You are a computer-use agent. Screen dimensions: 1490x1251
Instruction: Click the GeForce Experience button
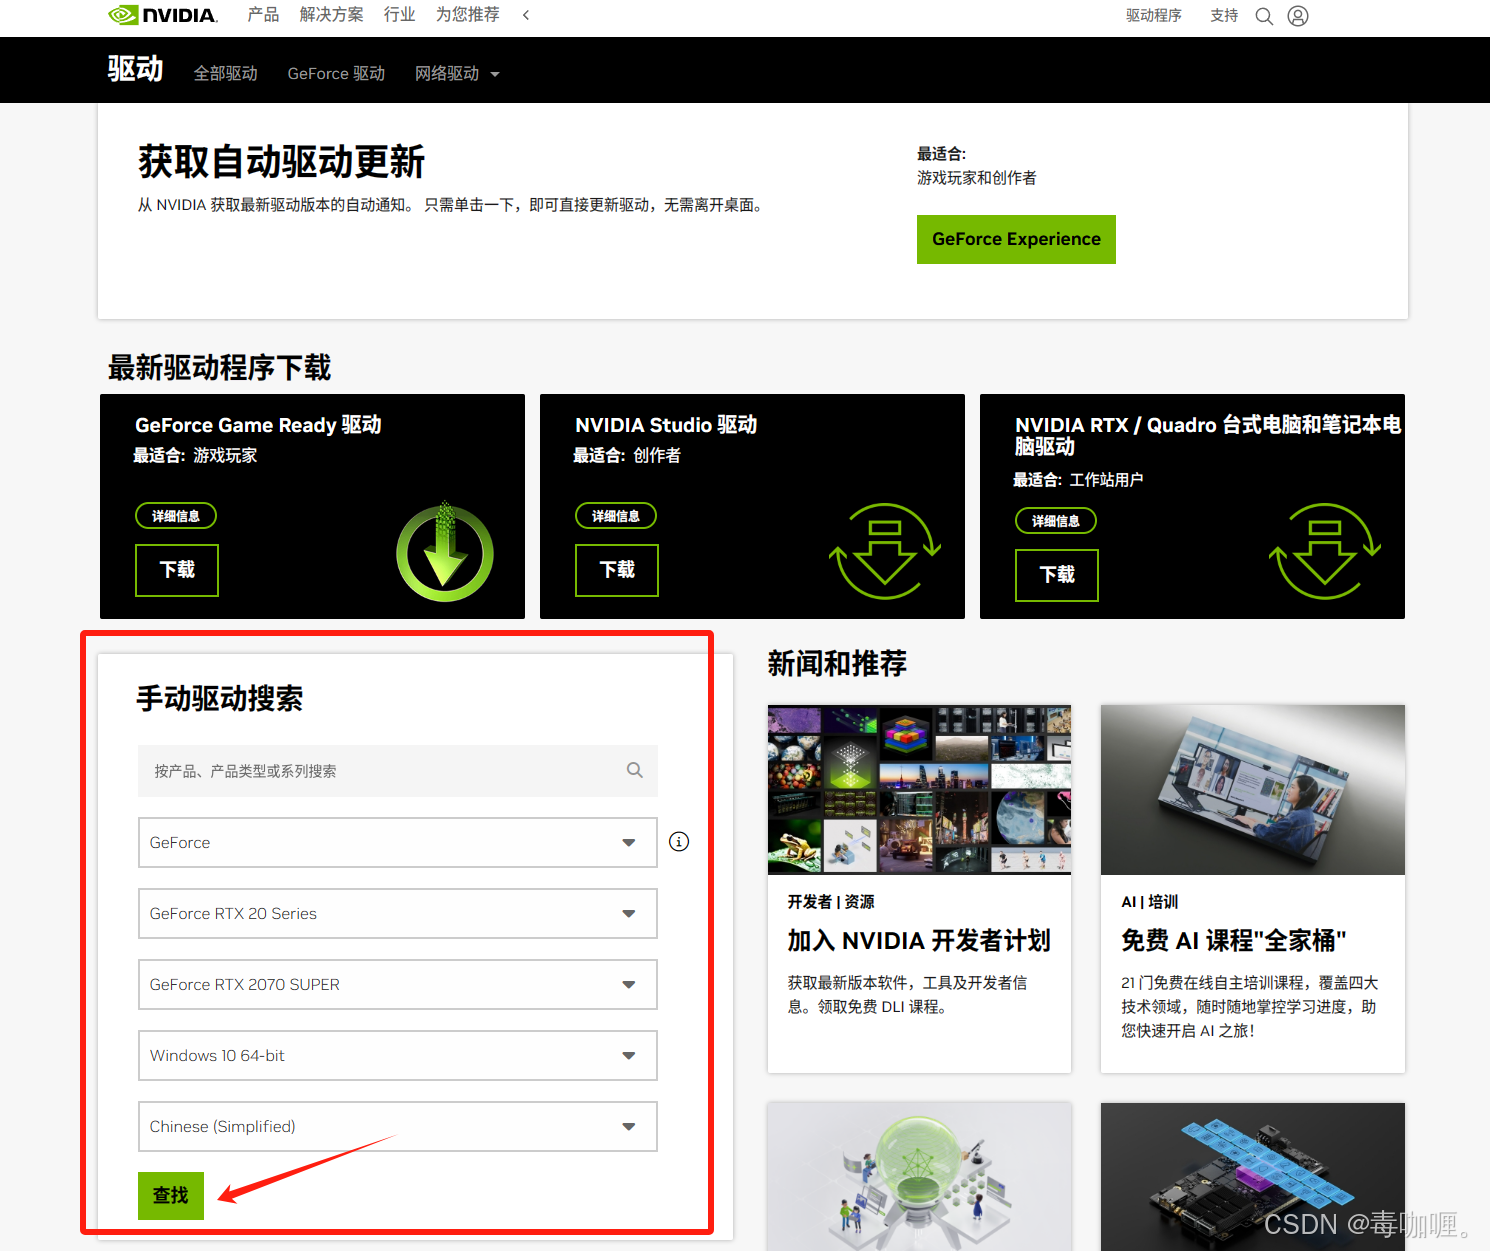tap(1016, 239)
